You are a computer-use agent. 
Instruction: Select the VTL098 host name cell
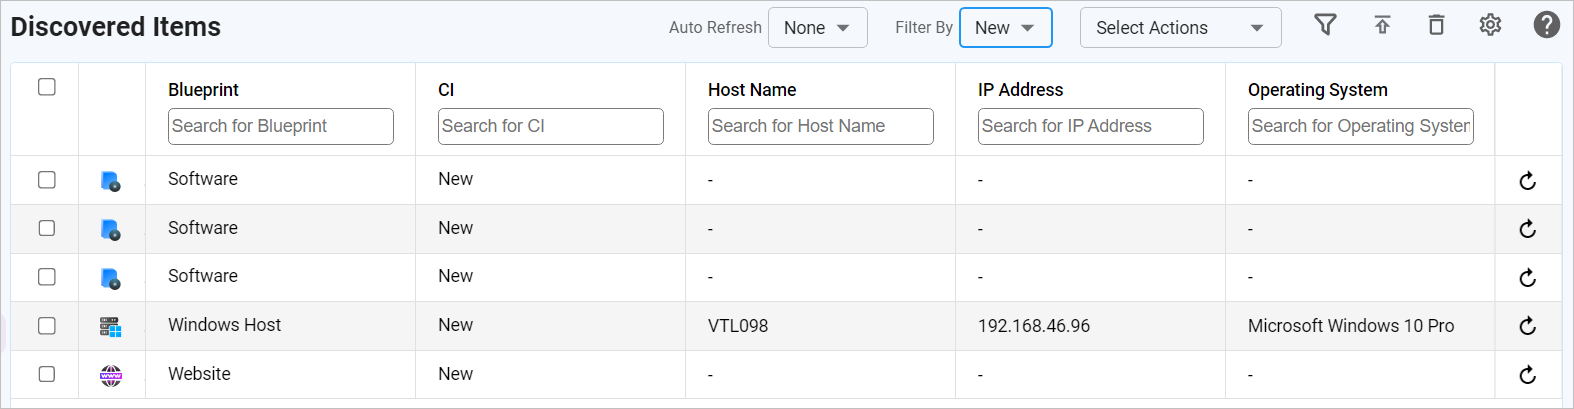[738, 326]
